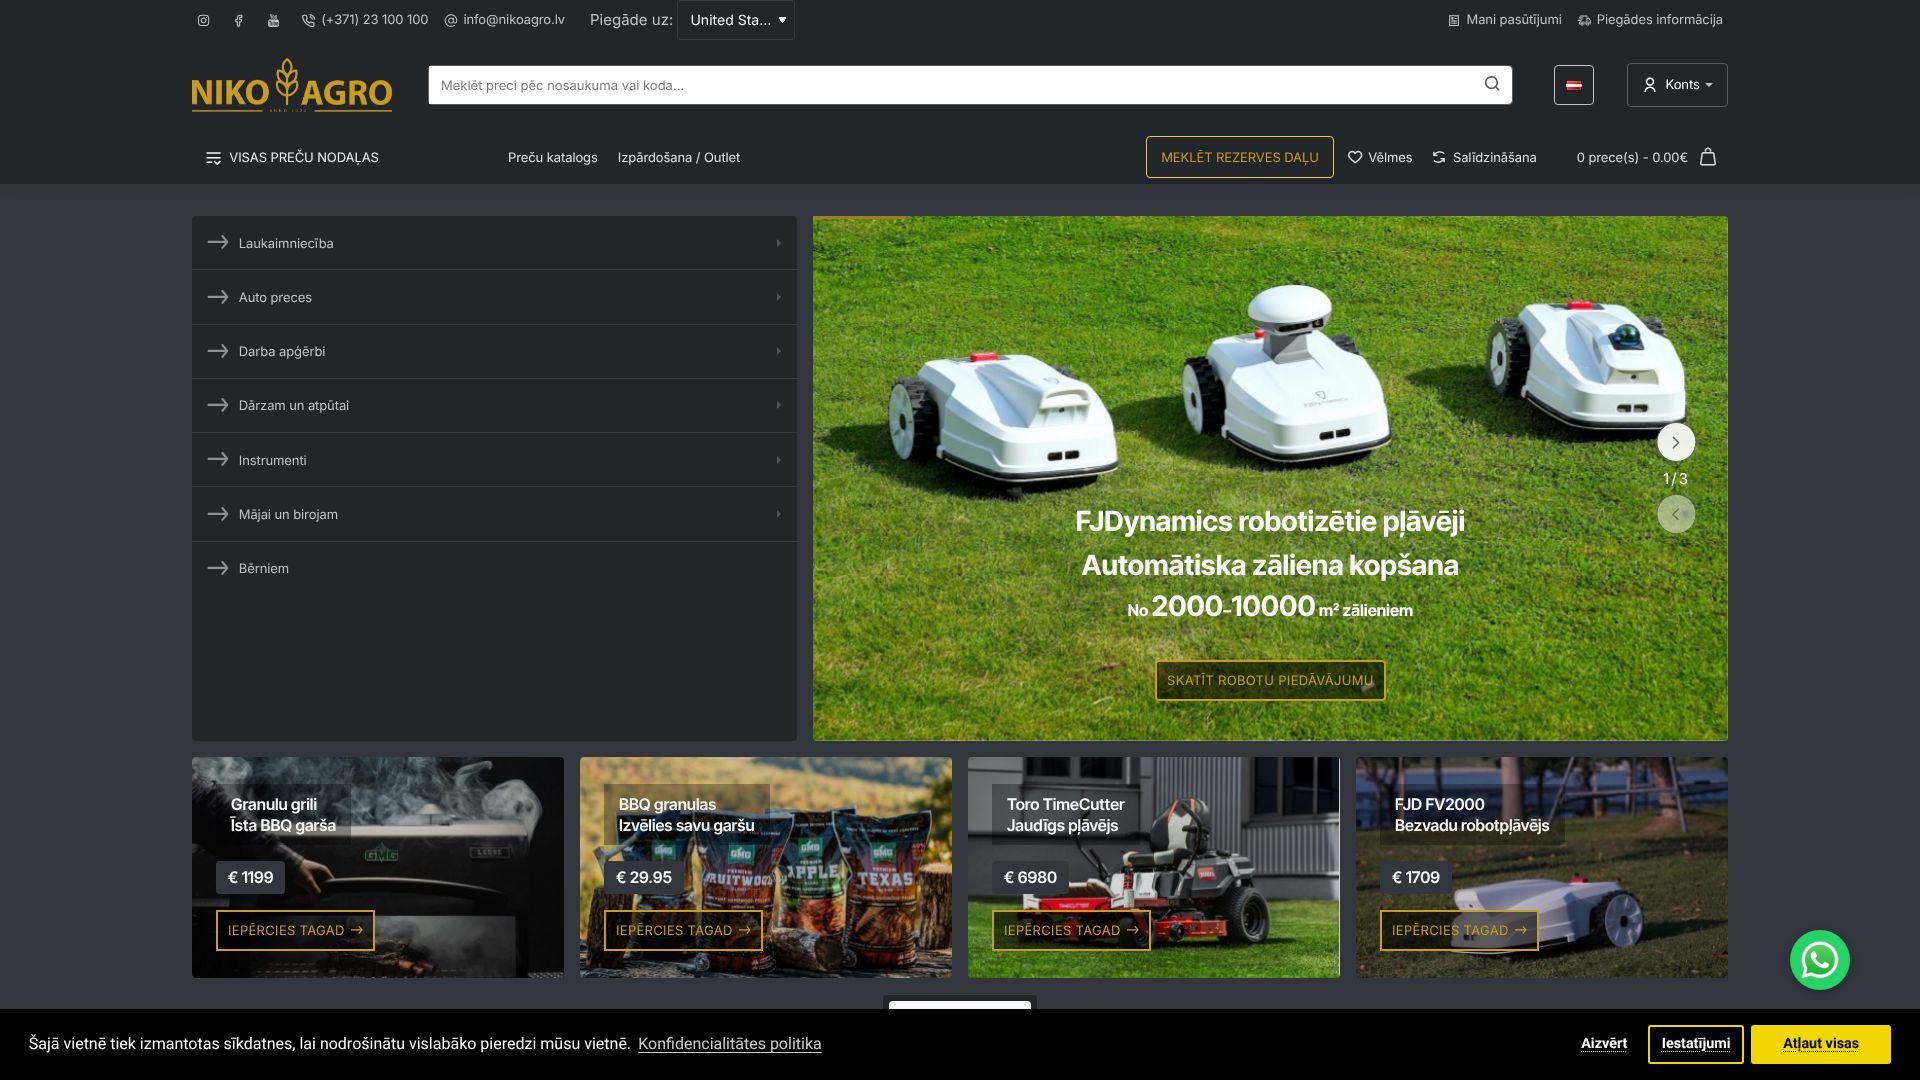Expand the Auto preces submenu arrow
This screenshot has height=1080, width=1920.
point(778,297)
